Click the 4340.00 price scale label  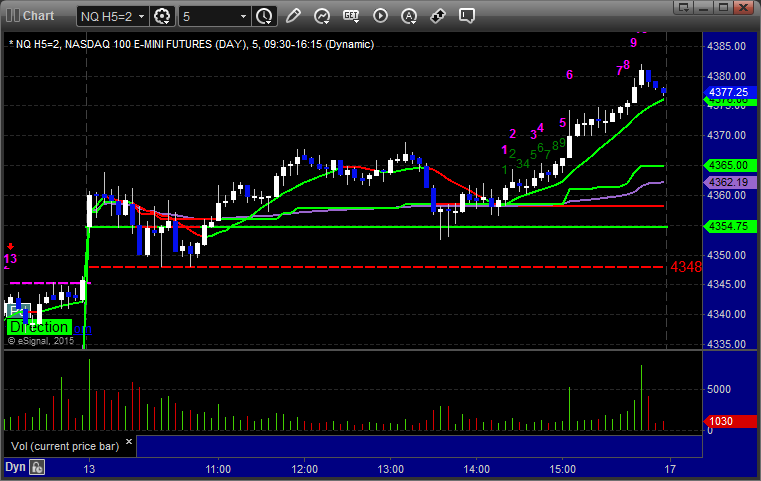pos(727,315)
